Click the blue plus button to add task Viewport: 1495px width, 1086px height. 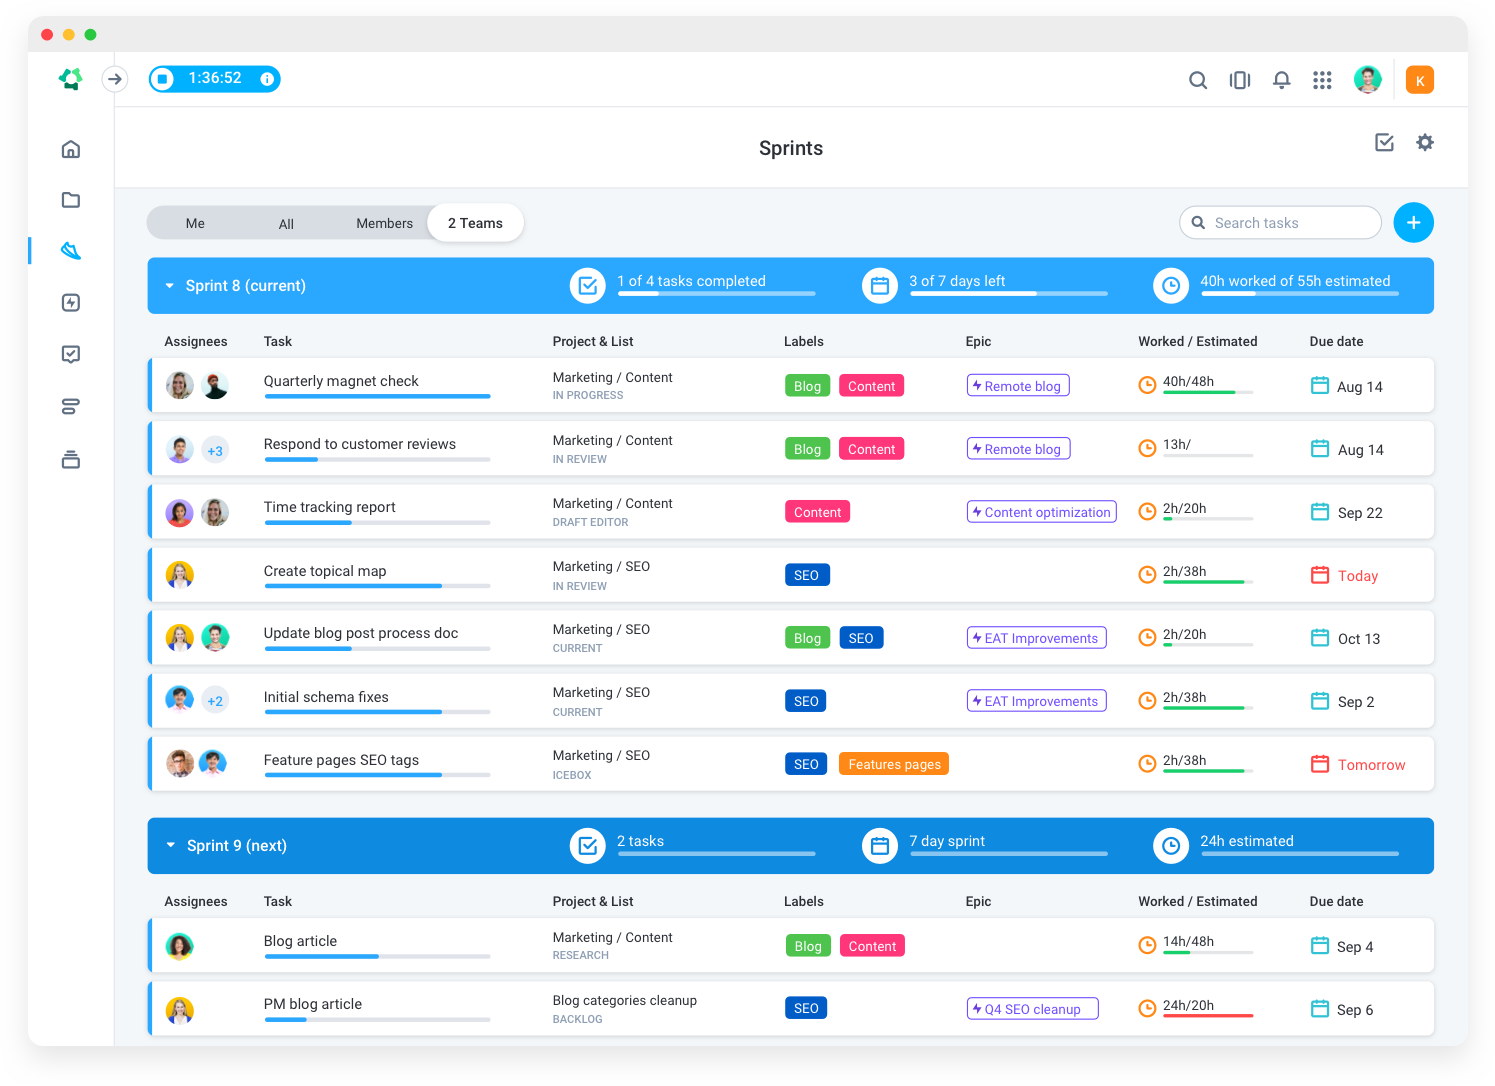coord(1413,222)
